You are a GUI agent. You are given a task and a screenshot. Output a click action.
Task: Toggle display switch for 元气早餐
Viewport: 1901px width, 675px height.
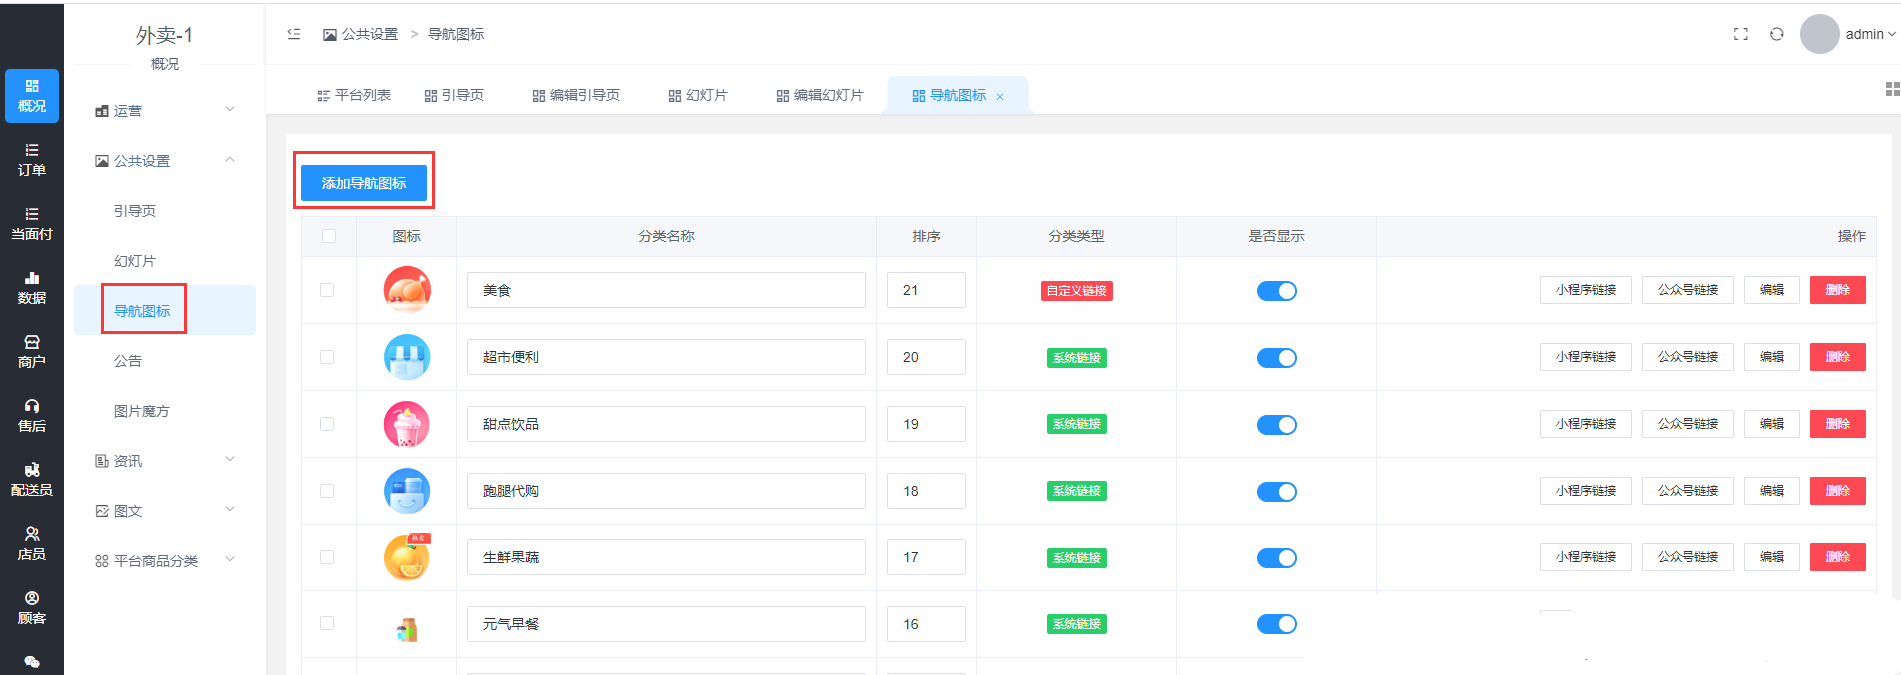tap(1276, 624)
